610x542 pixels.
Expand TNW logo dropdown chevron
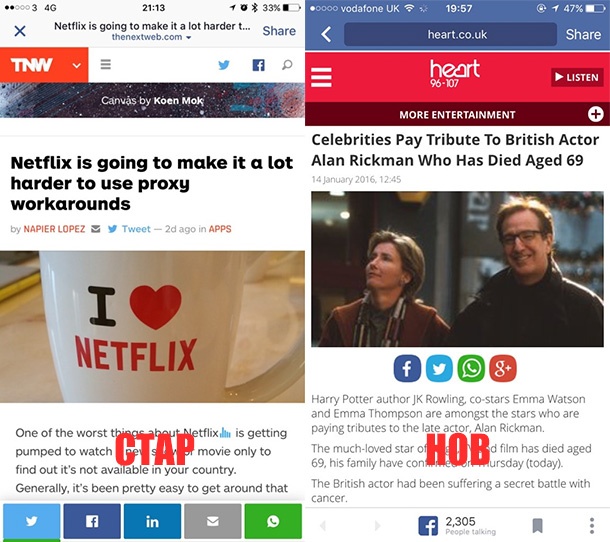click(77, 65)
